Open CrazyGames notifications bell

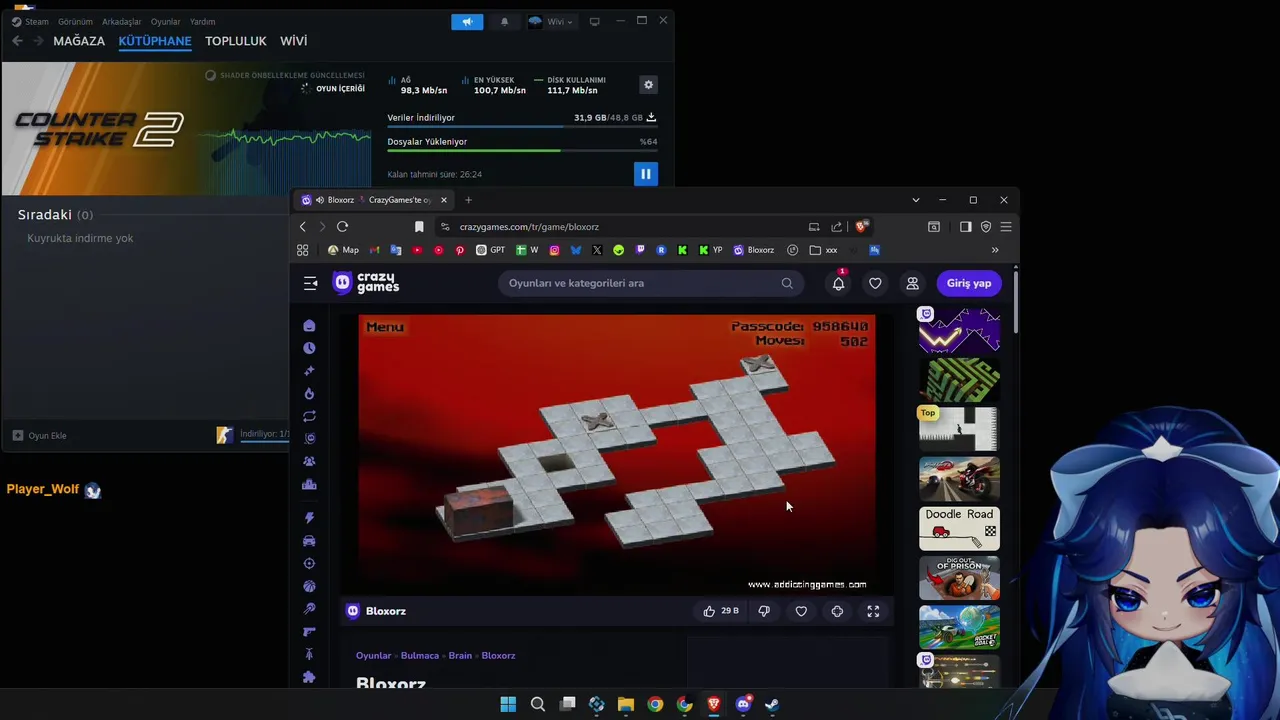pos(838,283)
